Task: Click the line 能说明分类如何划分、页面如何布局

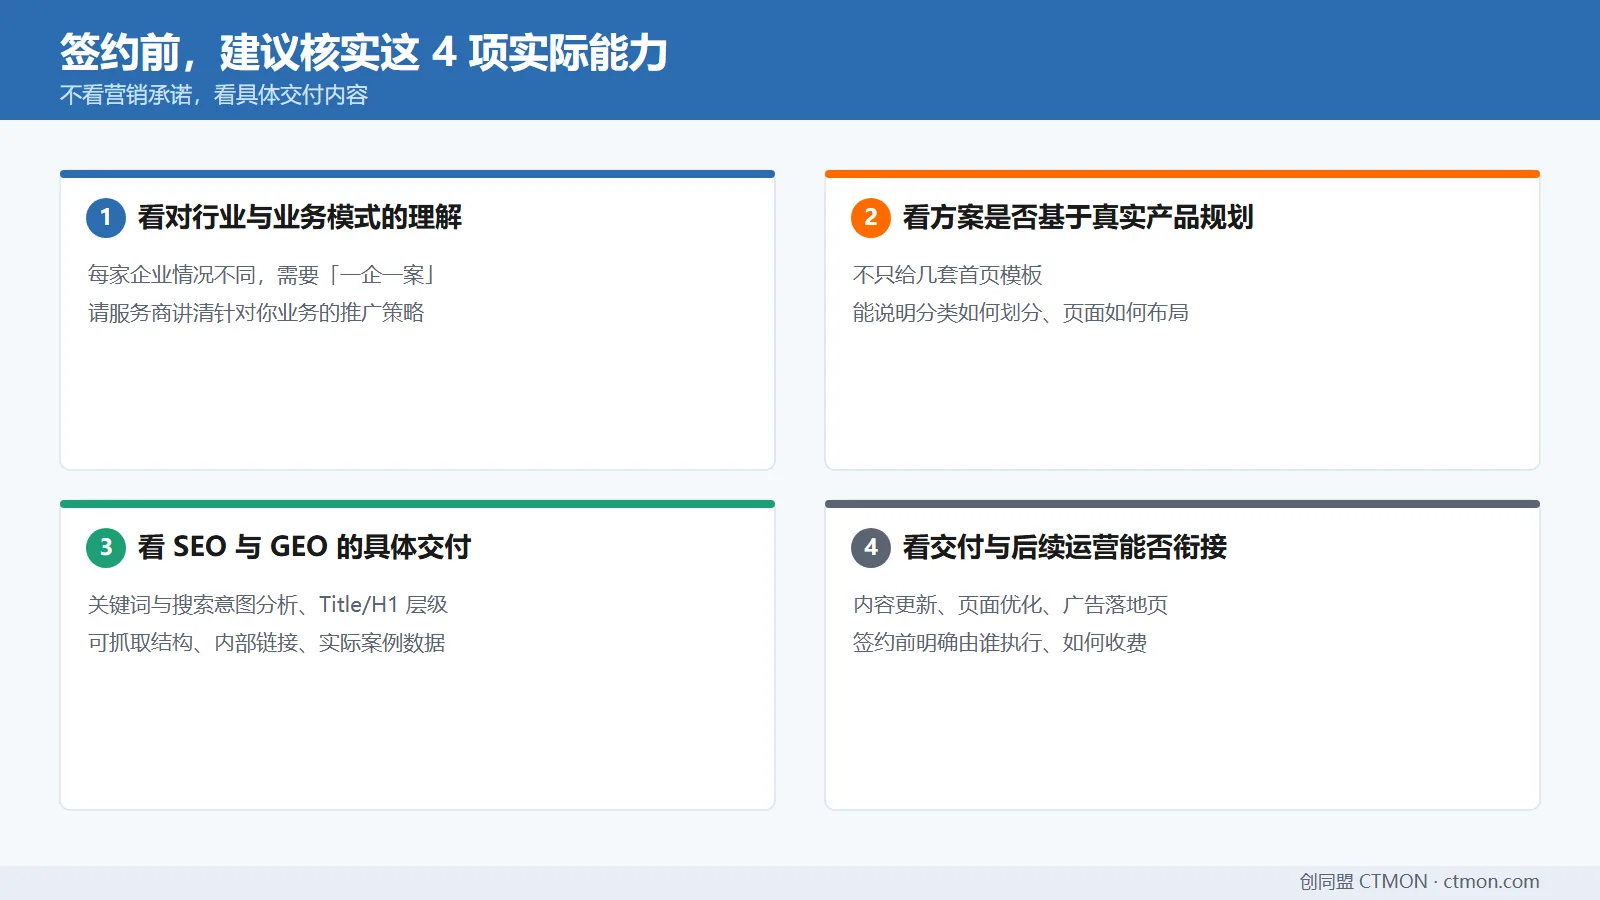Action: click(1021, 313)
